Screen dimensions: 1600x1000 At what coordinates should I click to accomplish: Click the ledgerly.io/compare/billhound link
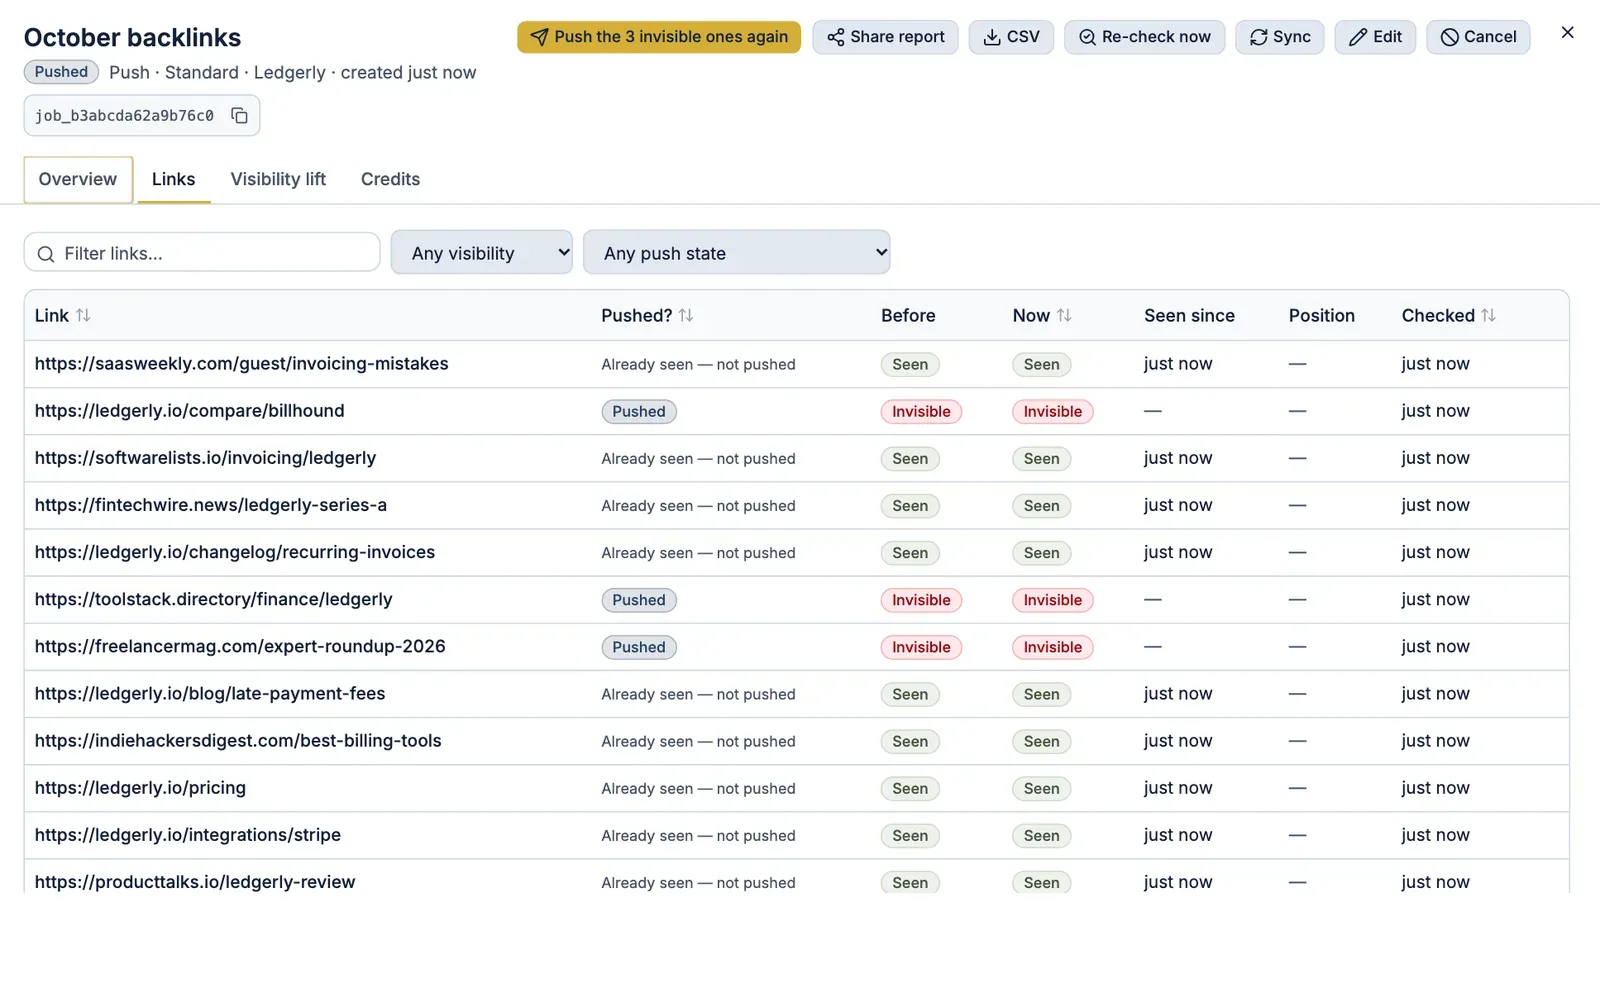coord(189,411)
